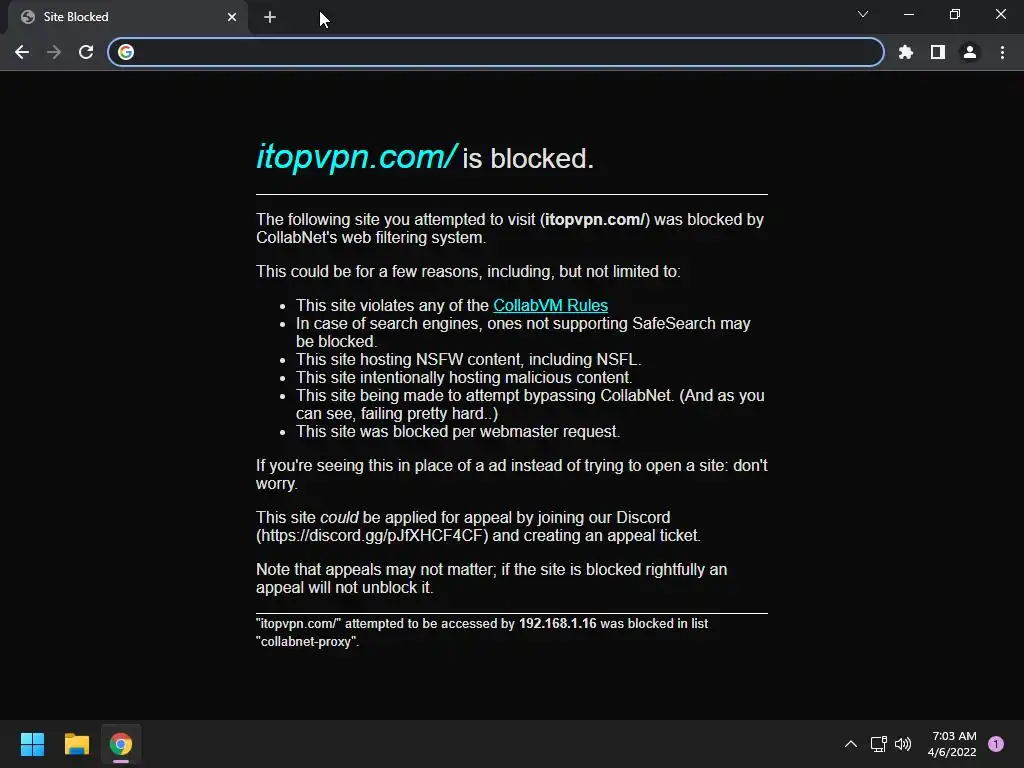This screenshot has height=768, width=1024.
Task: Reload the blocked page
Action: tap(86, 52)
